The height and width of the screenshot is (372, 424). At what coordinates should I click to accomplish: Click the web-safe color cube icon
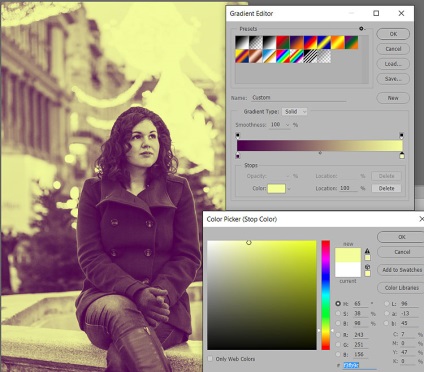[367, 267]
